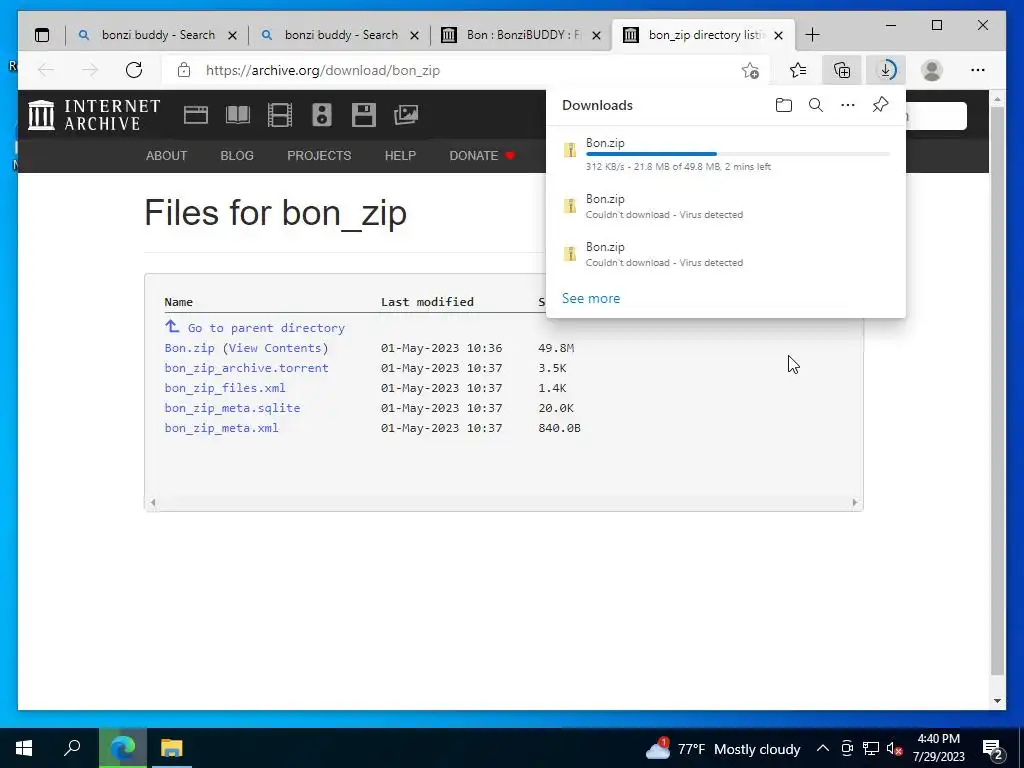Open File Explorer from taskbar
Screen dimensions: 1024x768
(x=172, y=748)
